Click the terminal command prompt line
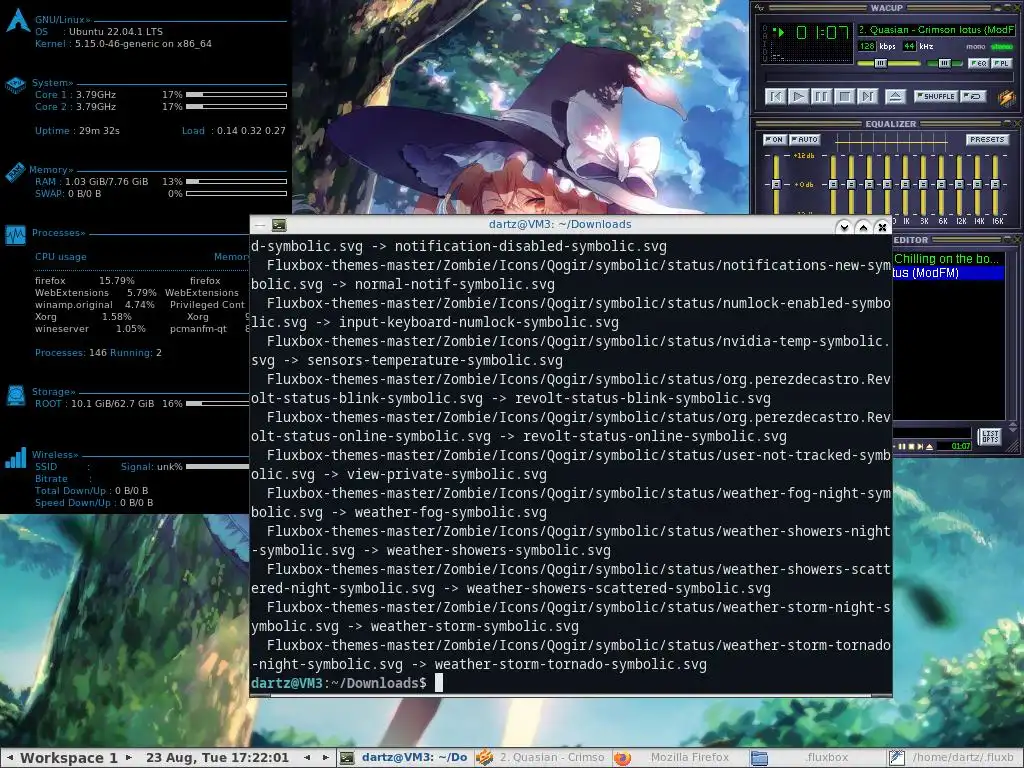 pos(571,683)
